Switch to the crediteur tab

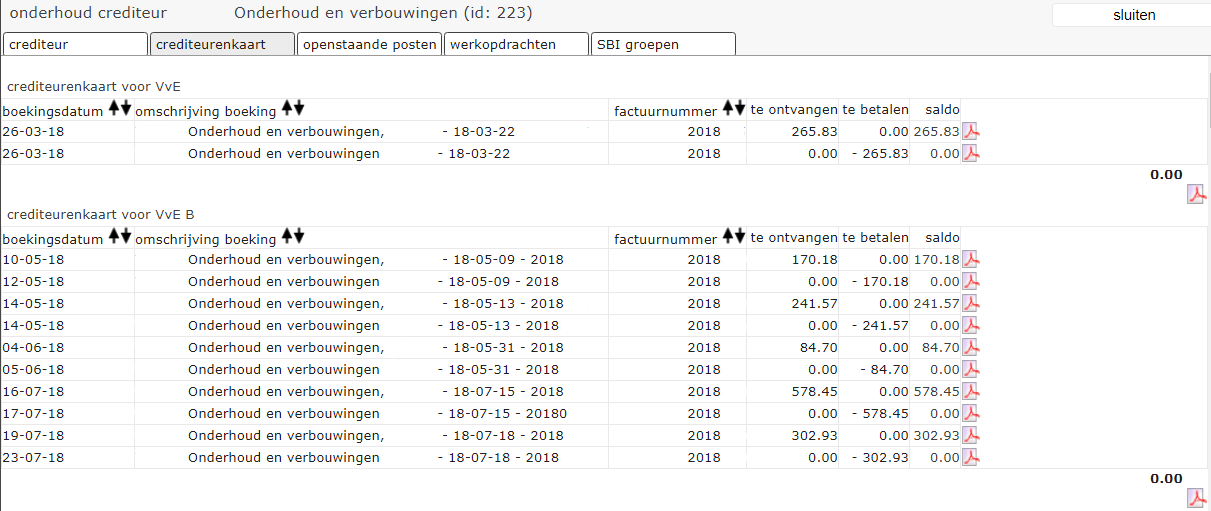pyautogui.click(x=75, y=44)
